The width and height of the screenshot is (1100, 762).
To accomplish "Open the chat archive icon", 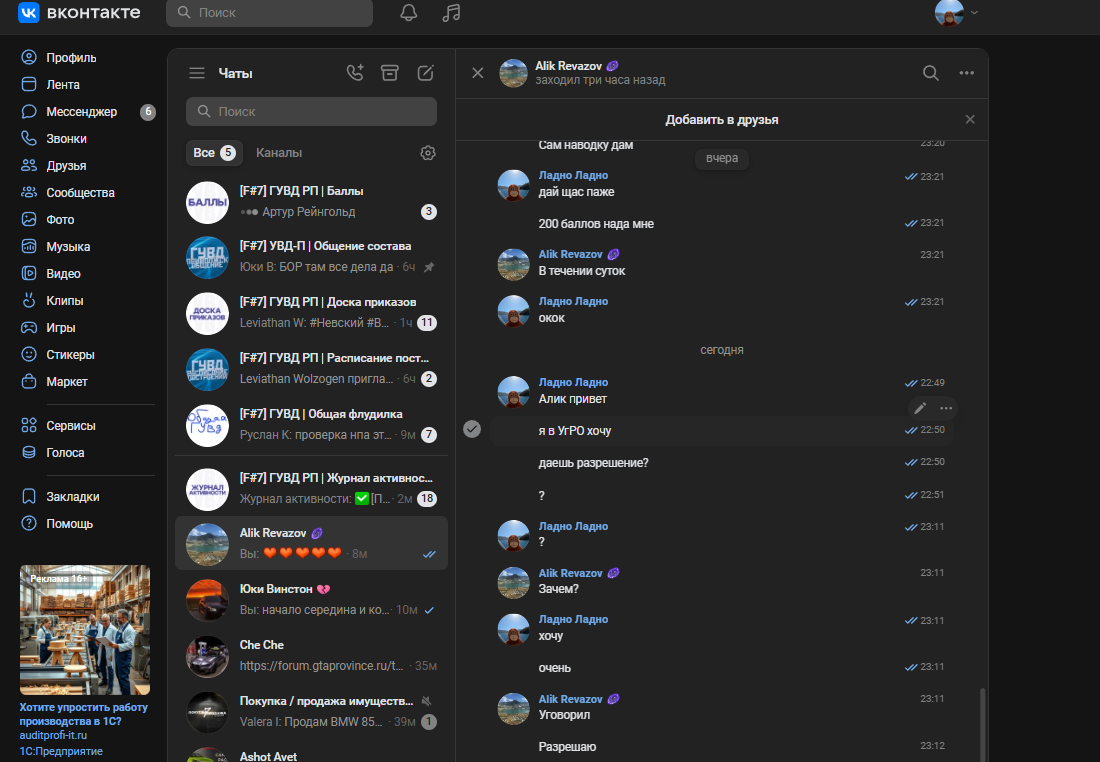I will tap(390, 73).
